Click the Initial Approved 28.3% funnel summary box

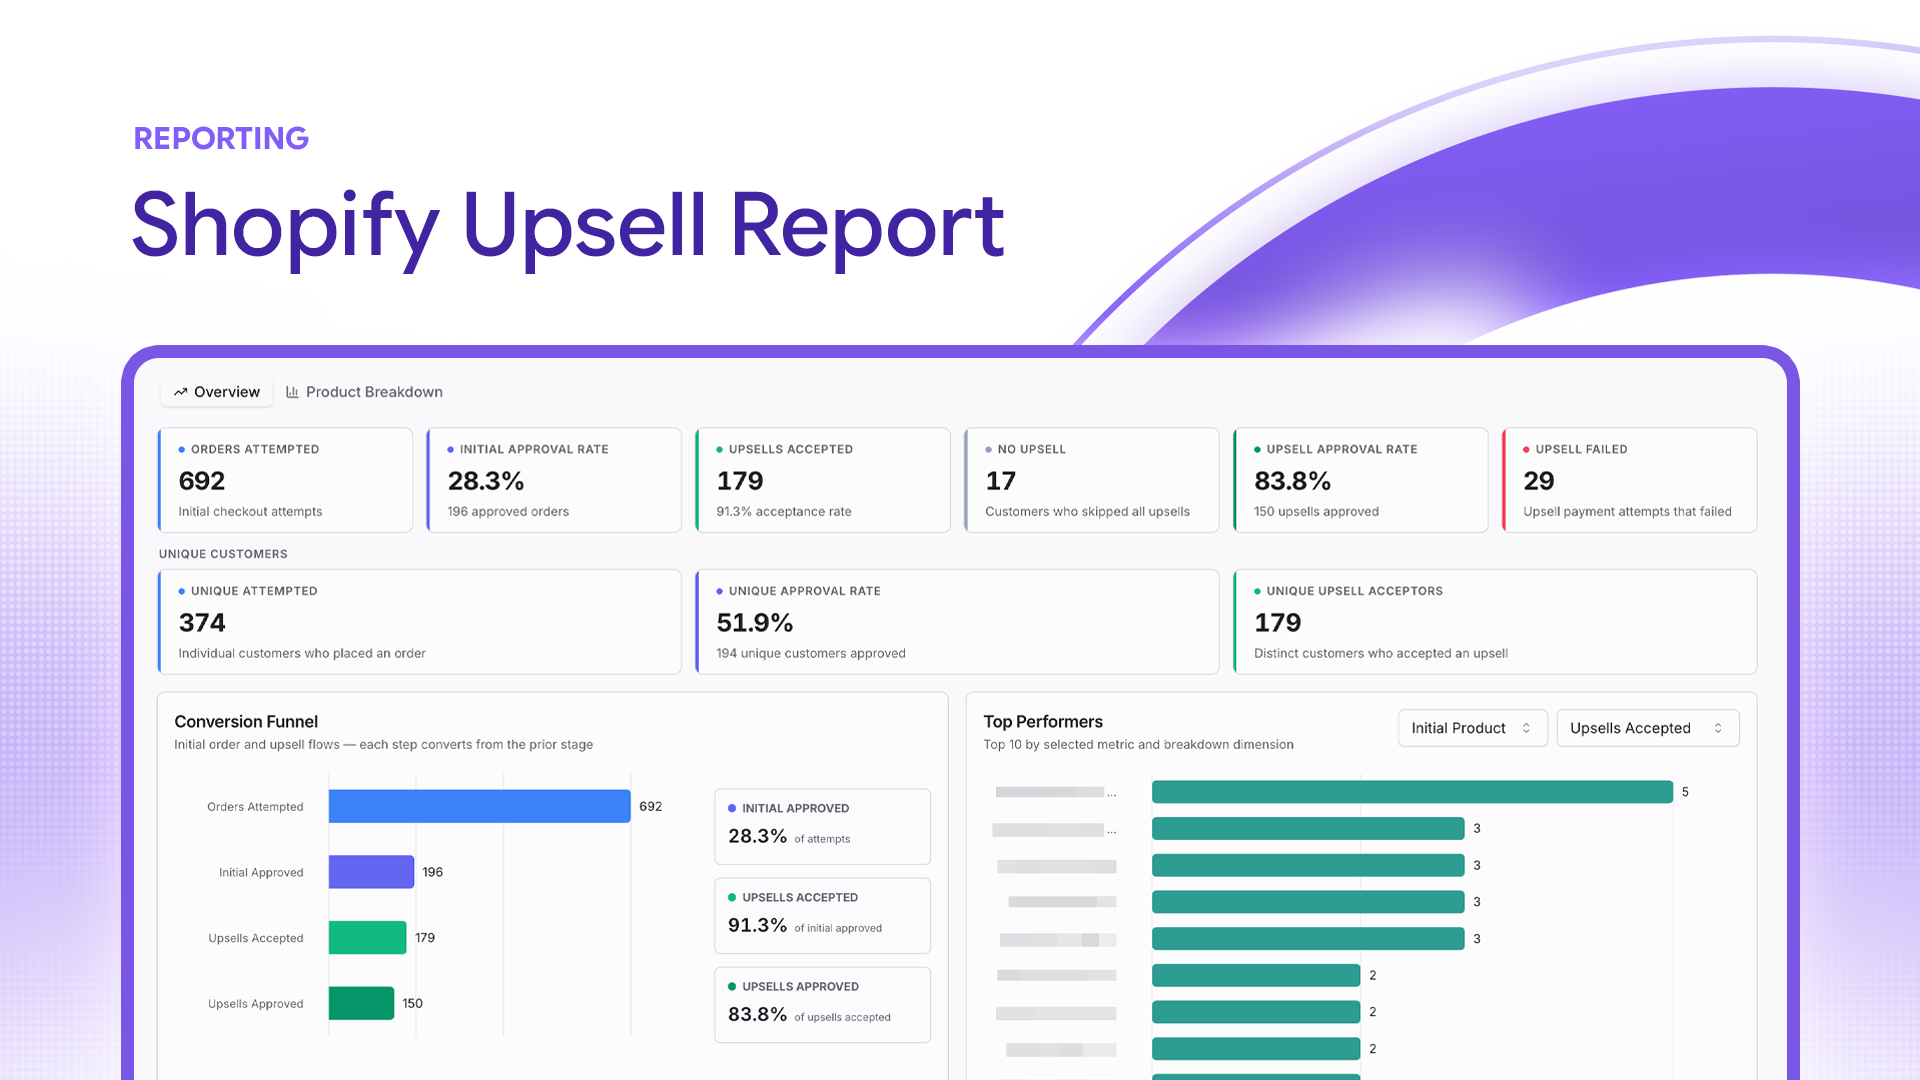pyautogui.click(x=822, y=826)
